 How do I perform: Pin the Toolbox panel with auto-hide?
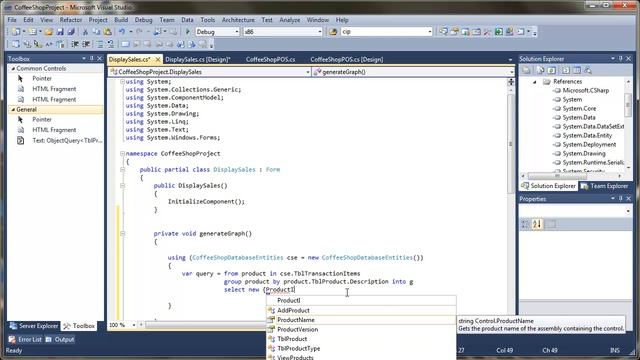click(x=91, y=59)
